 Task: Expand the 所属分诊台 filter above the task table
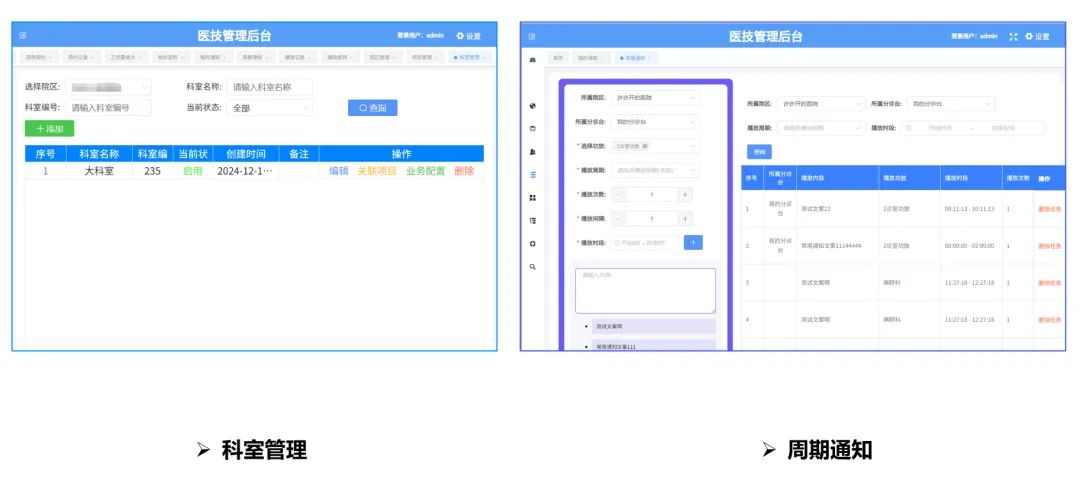click(951, 104)
